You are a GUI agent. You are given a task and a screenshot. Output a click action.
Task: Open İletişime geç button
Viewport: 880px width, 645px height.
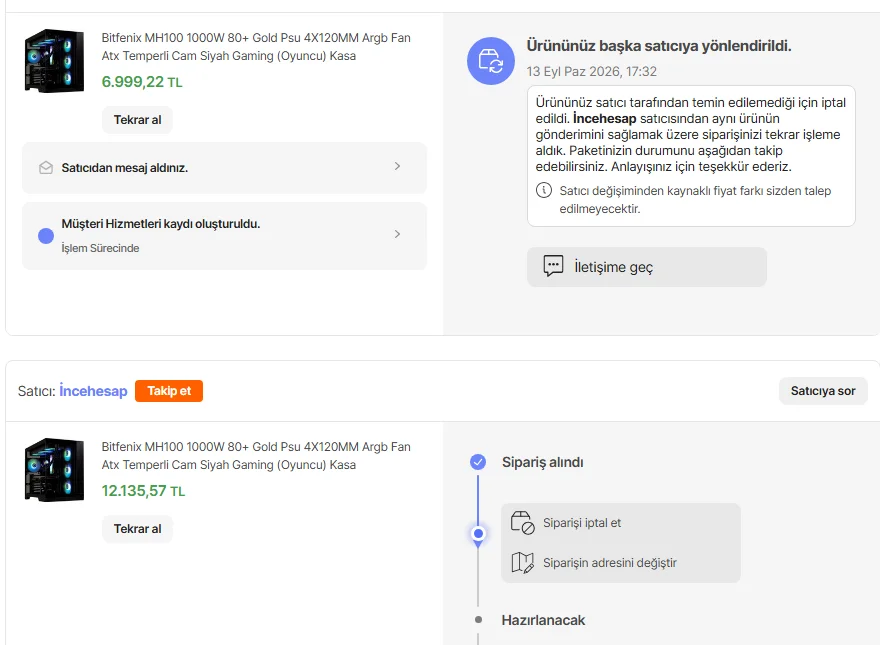tap(647, 267)
